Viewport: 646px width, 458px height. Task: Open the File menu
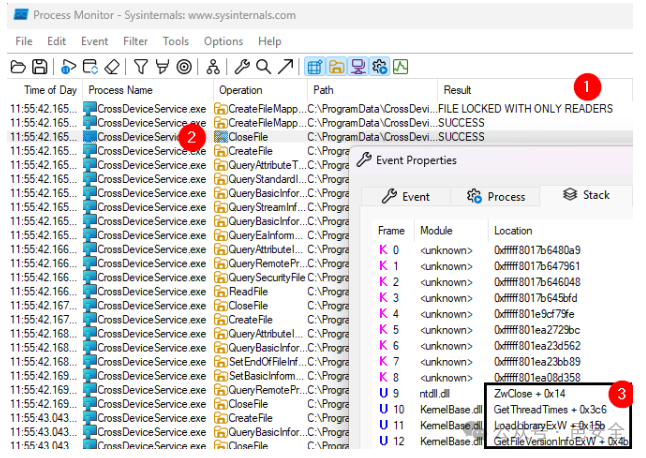pyautogui.click(x=24, y=41)
